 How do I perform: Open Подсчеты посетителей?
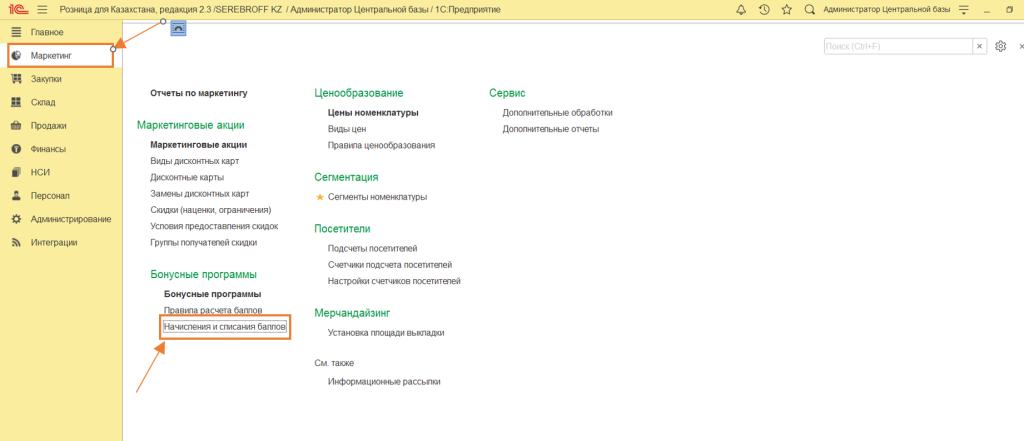point(372,248)
